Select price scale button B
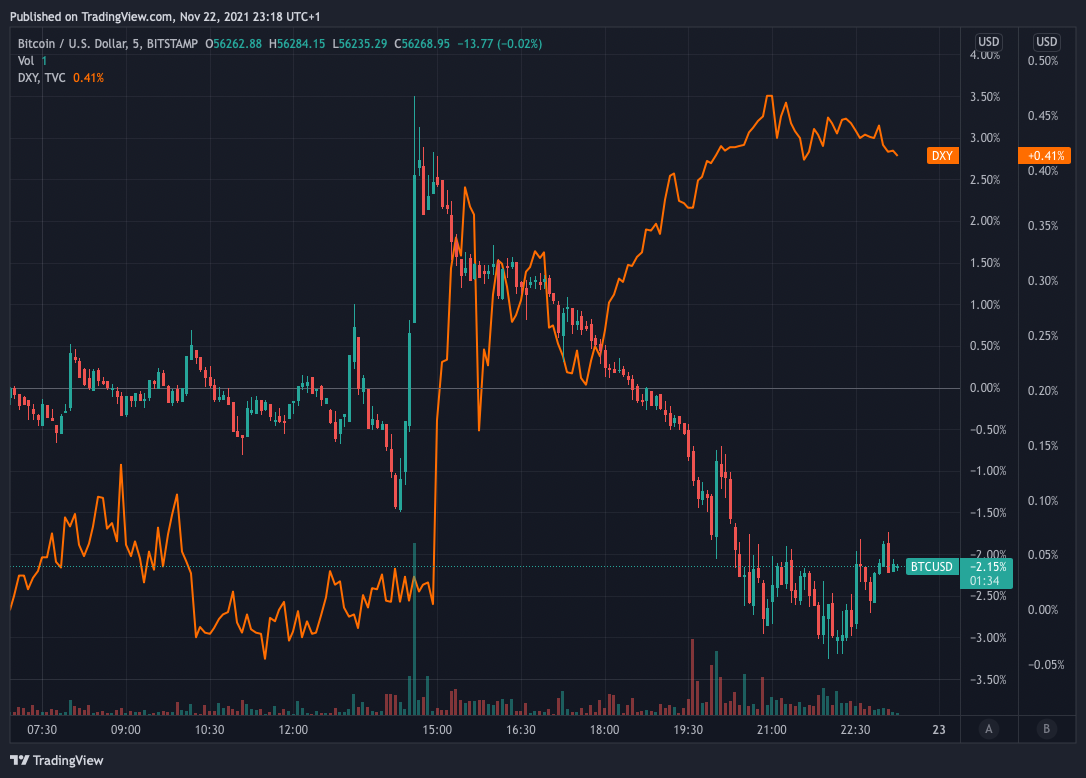1086x778 pixels. pos(1046,730)
